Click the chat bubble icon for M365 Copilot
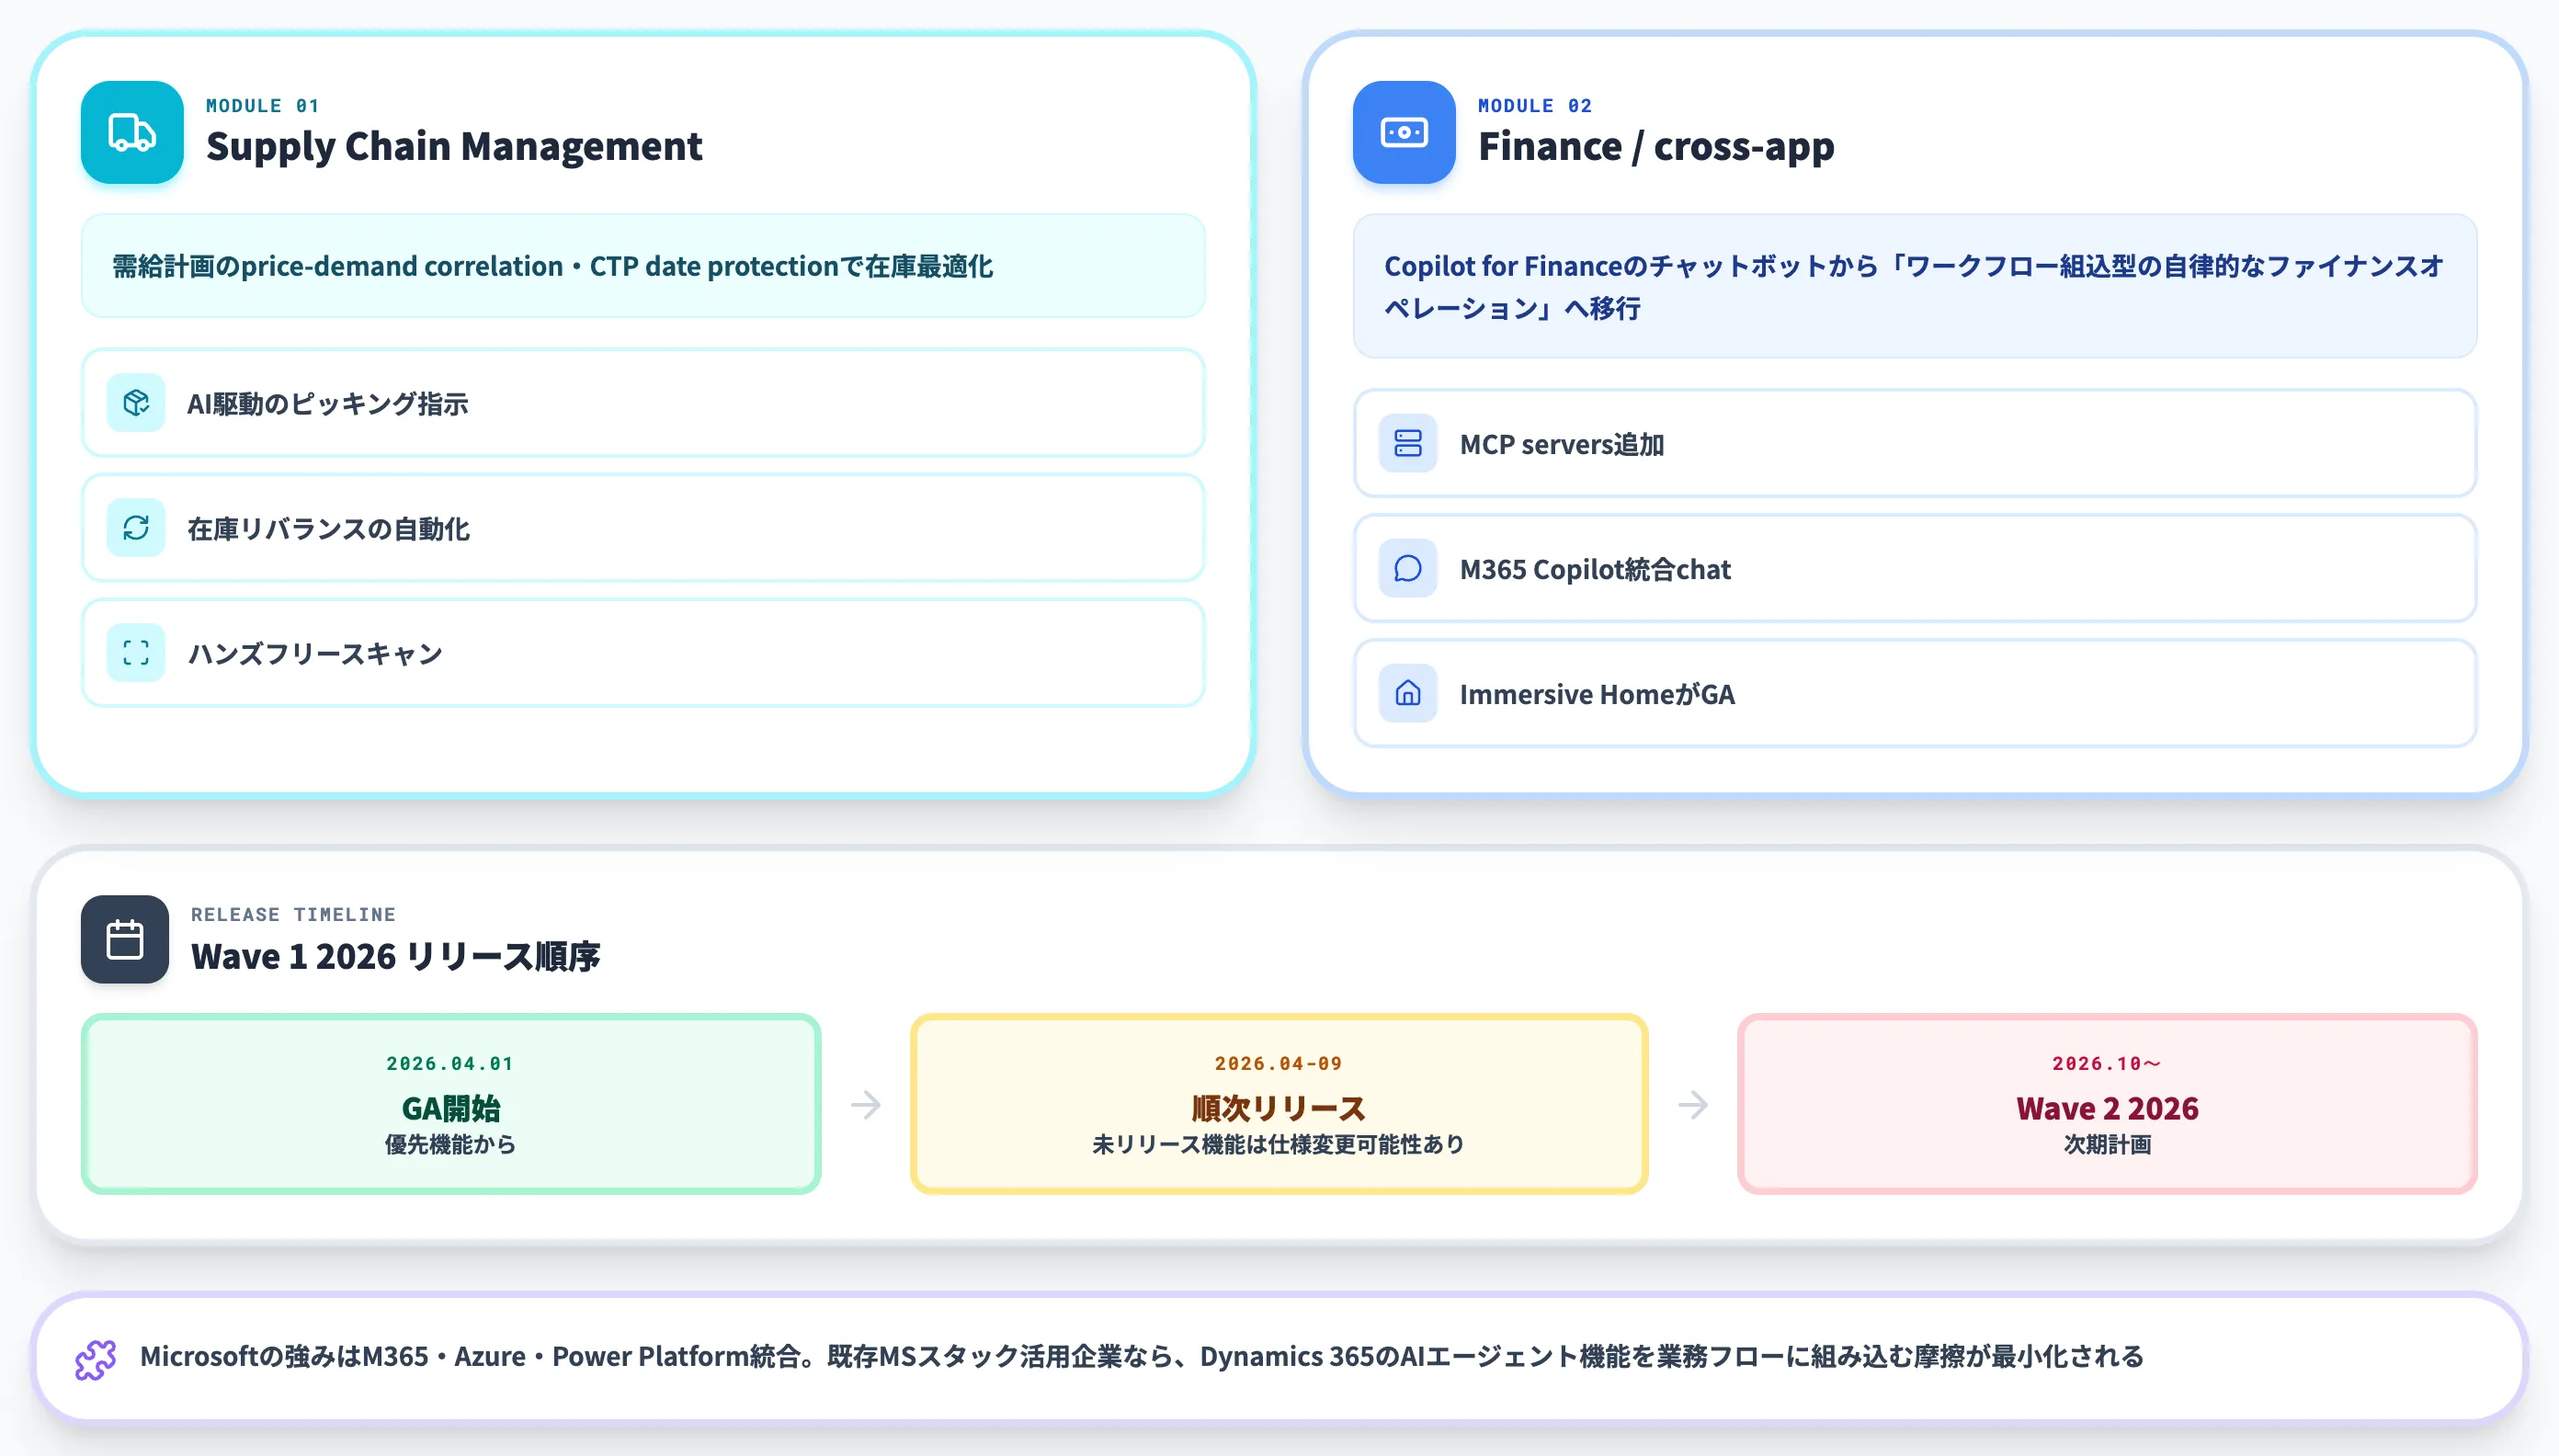This screenshot has height=1456, width=2559. (1408, 568)
